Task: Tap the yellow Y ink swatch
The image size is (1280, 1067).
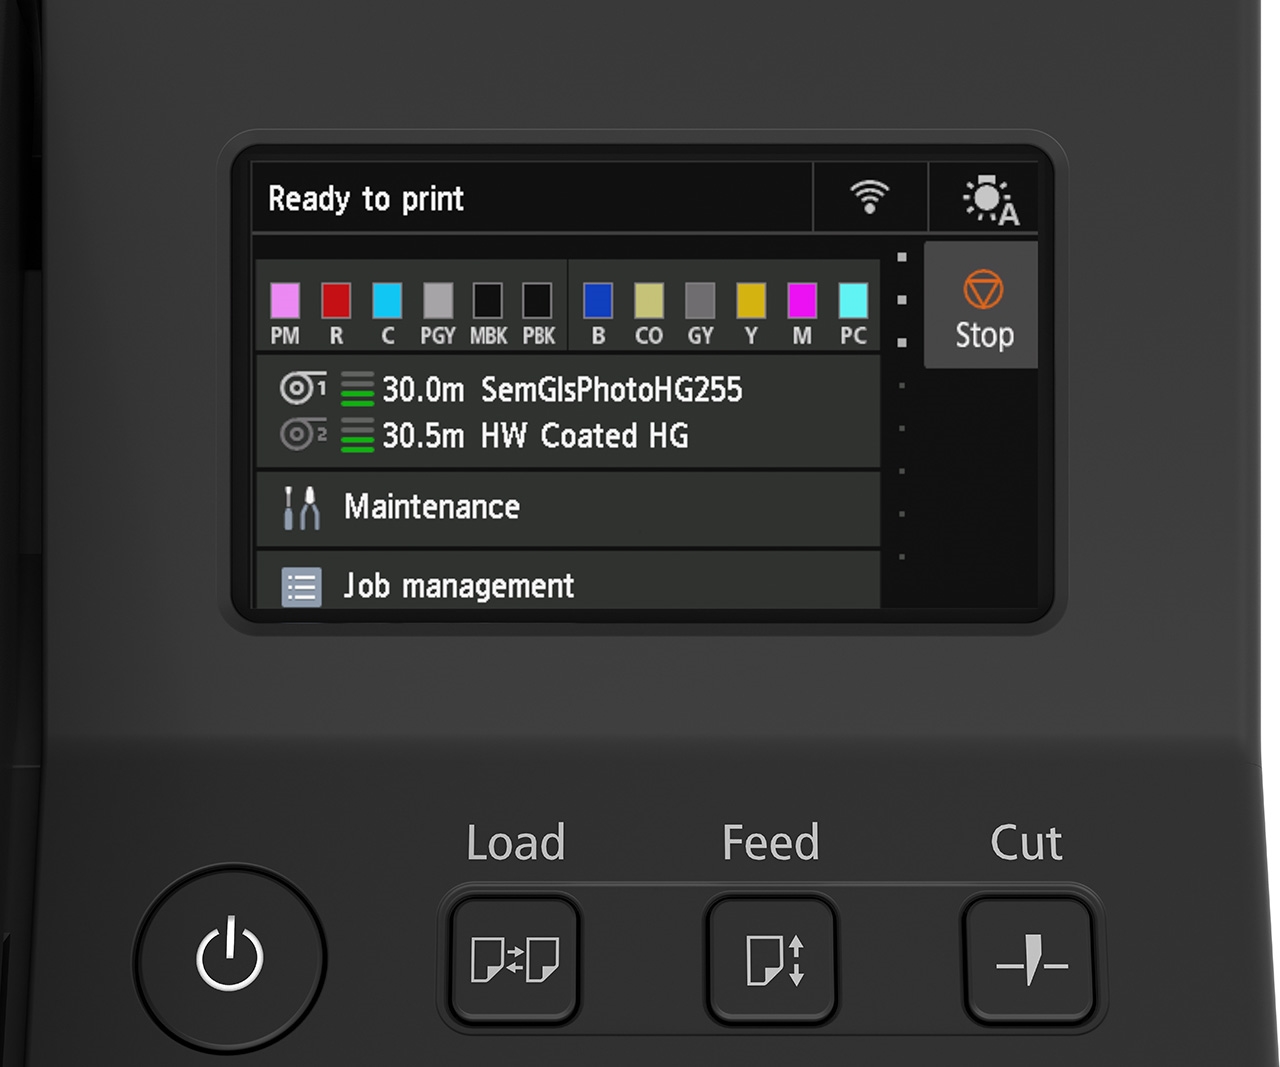Action: (751, 301)
